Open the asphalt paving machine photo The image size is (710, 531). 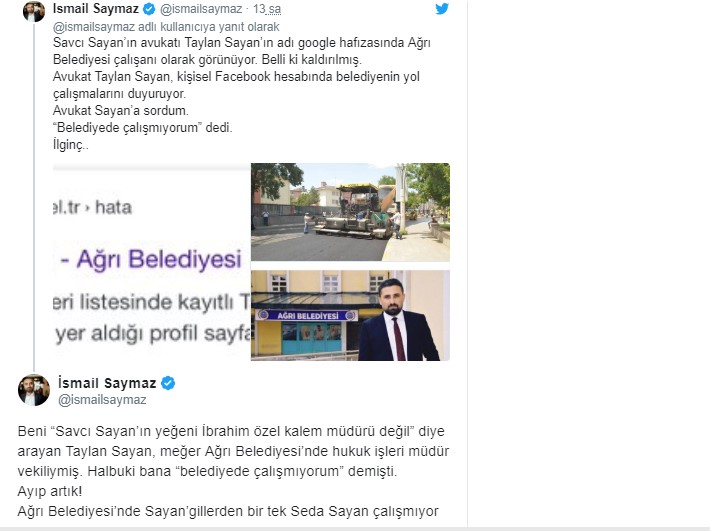350,212
